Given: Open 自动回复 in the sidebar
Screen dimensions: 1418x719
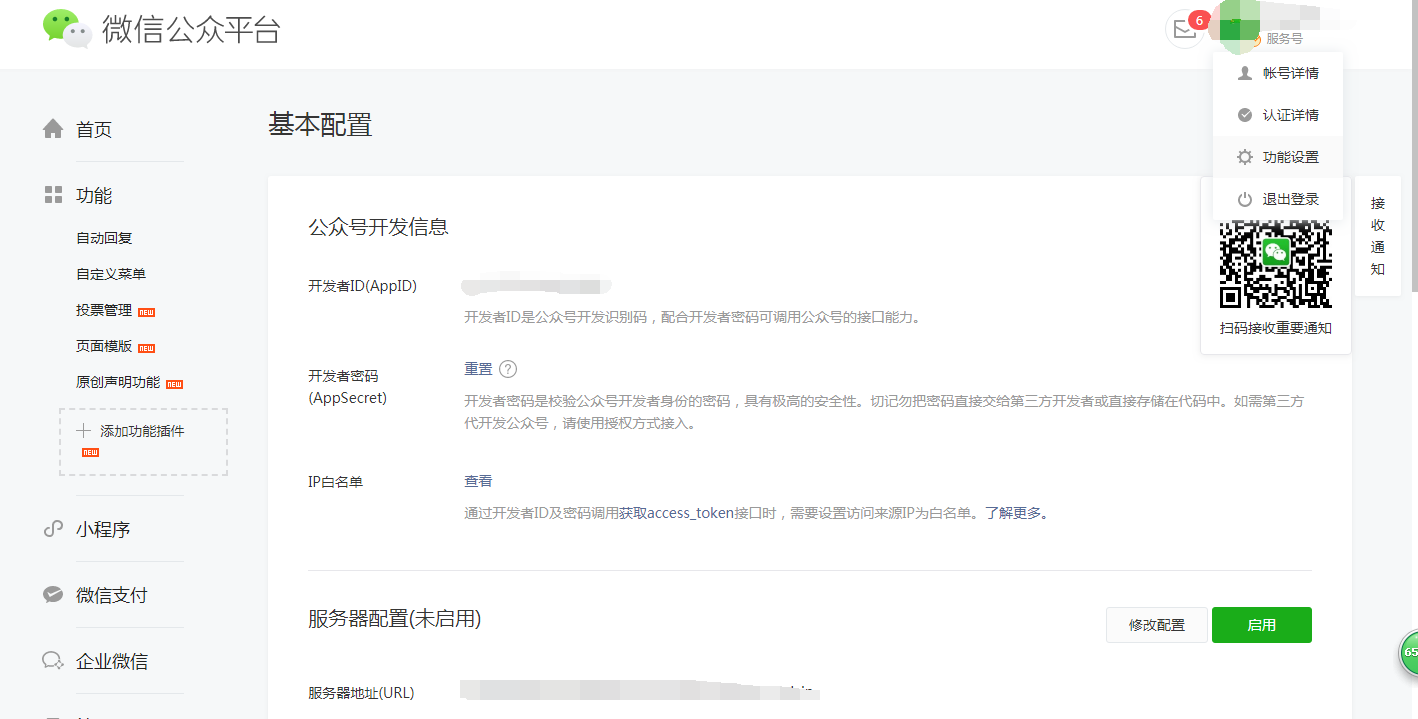Looking at the screenshot, I should (x=104, y=238).
